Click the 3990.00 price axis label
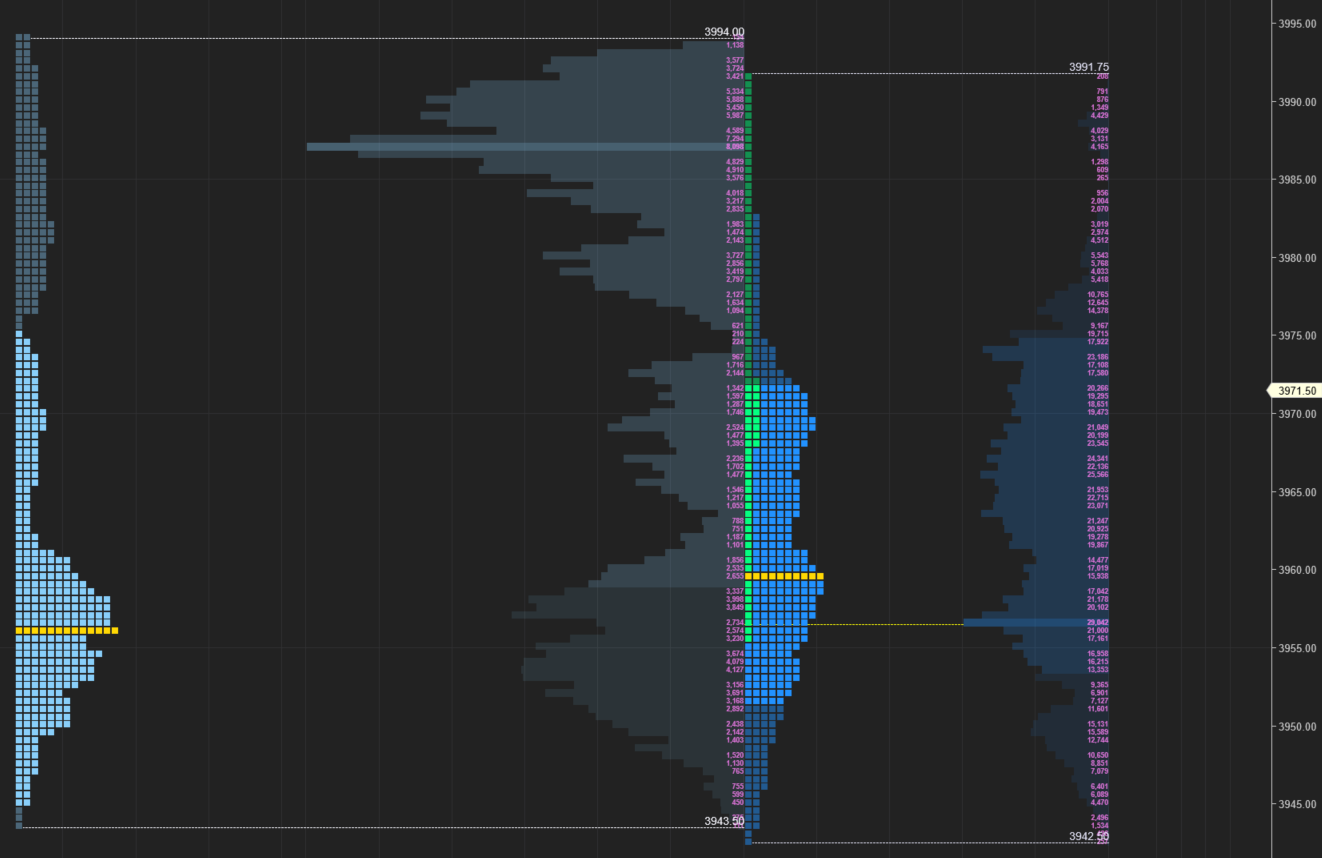This screenshot has height=858, width=1322. click(x=1299, y=102)
